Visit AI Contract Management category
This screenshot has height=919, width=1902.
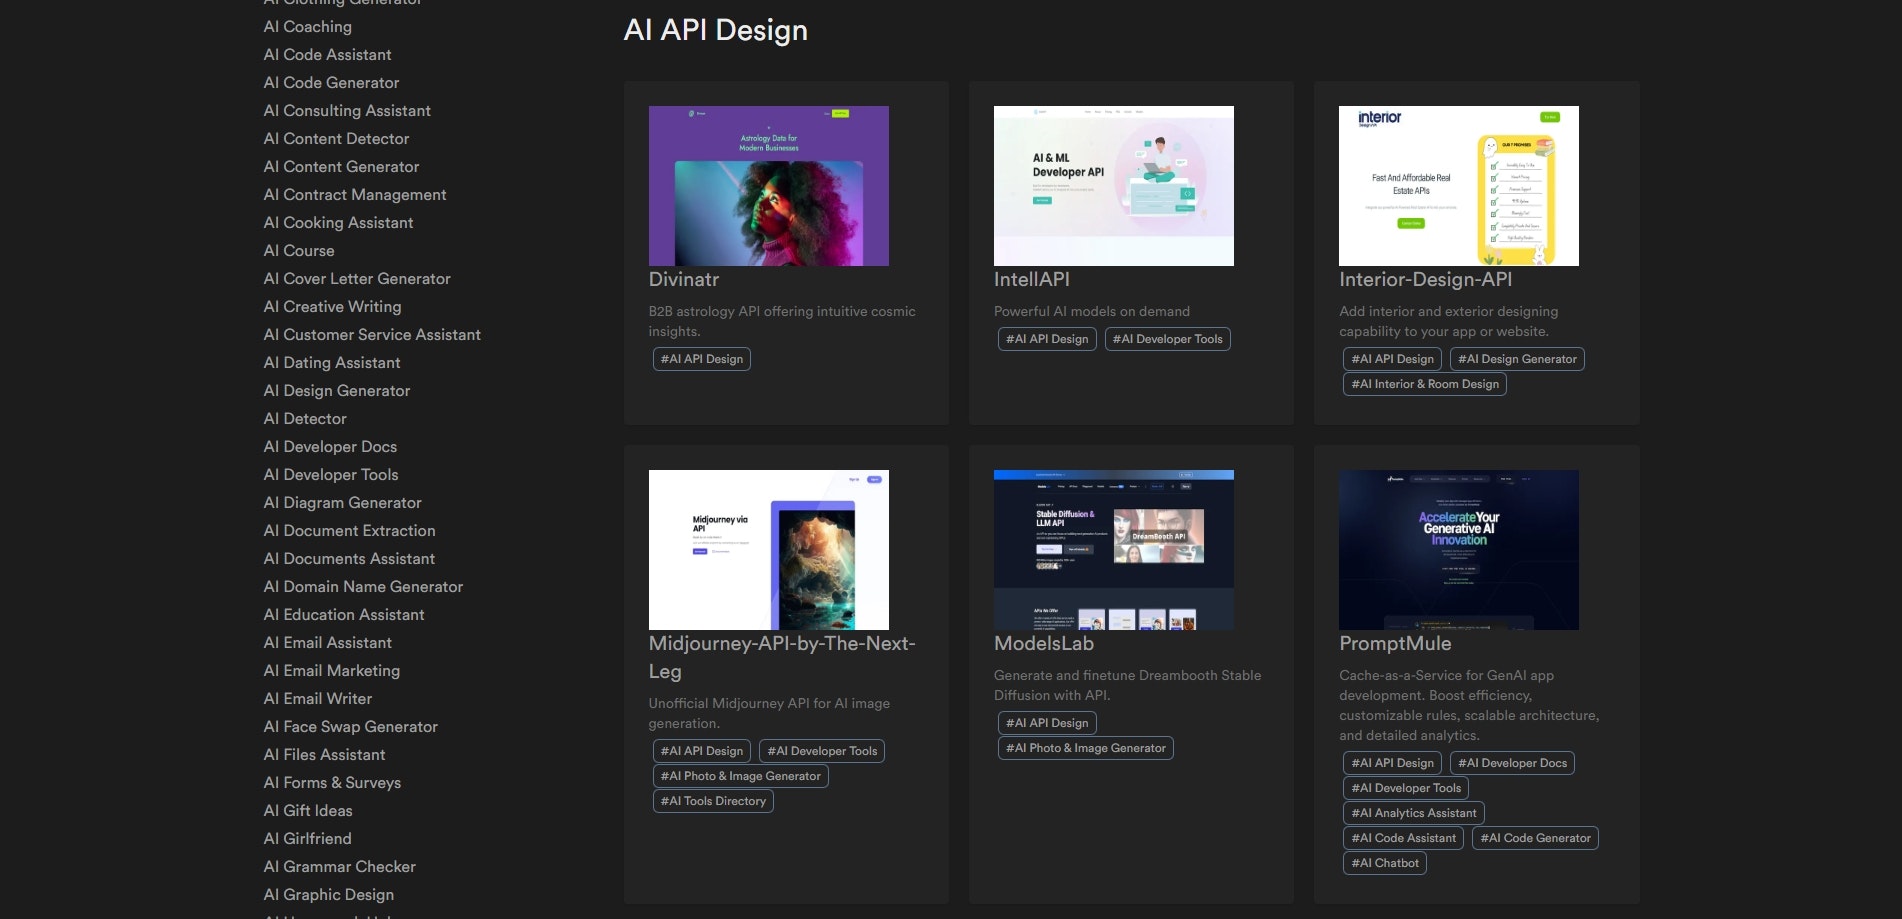(x=355, y=195)
